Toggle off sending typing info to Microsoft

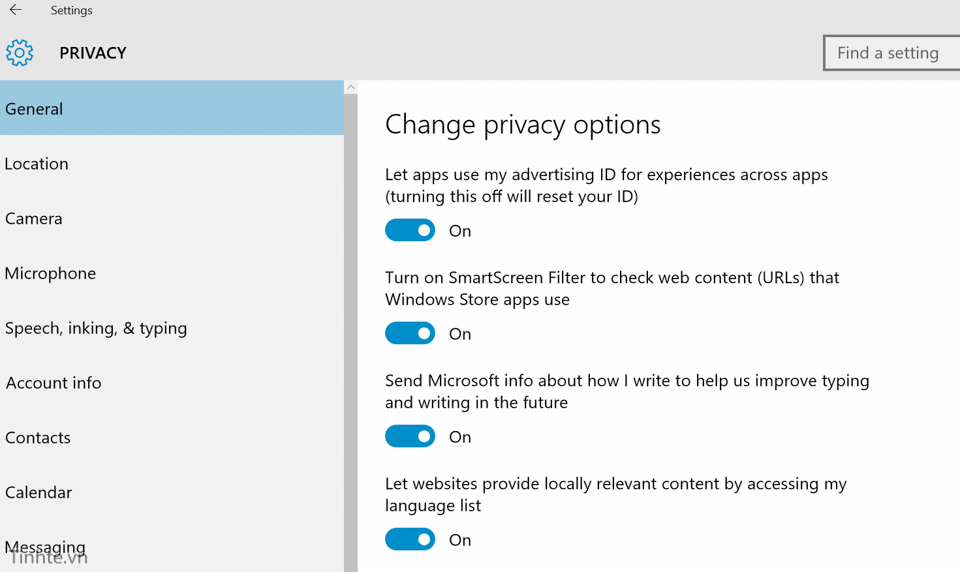click(410, 436)
